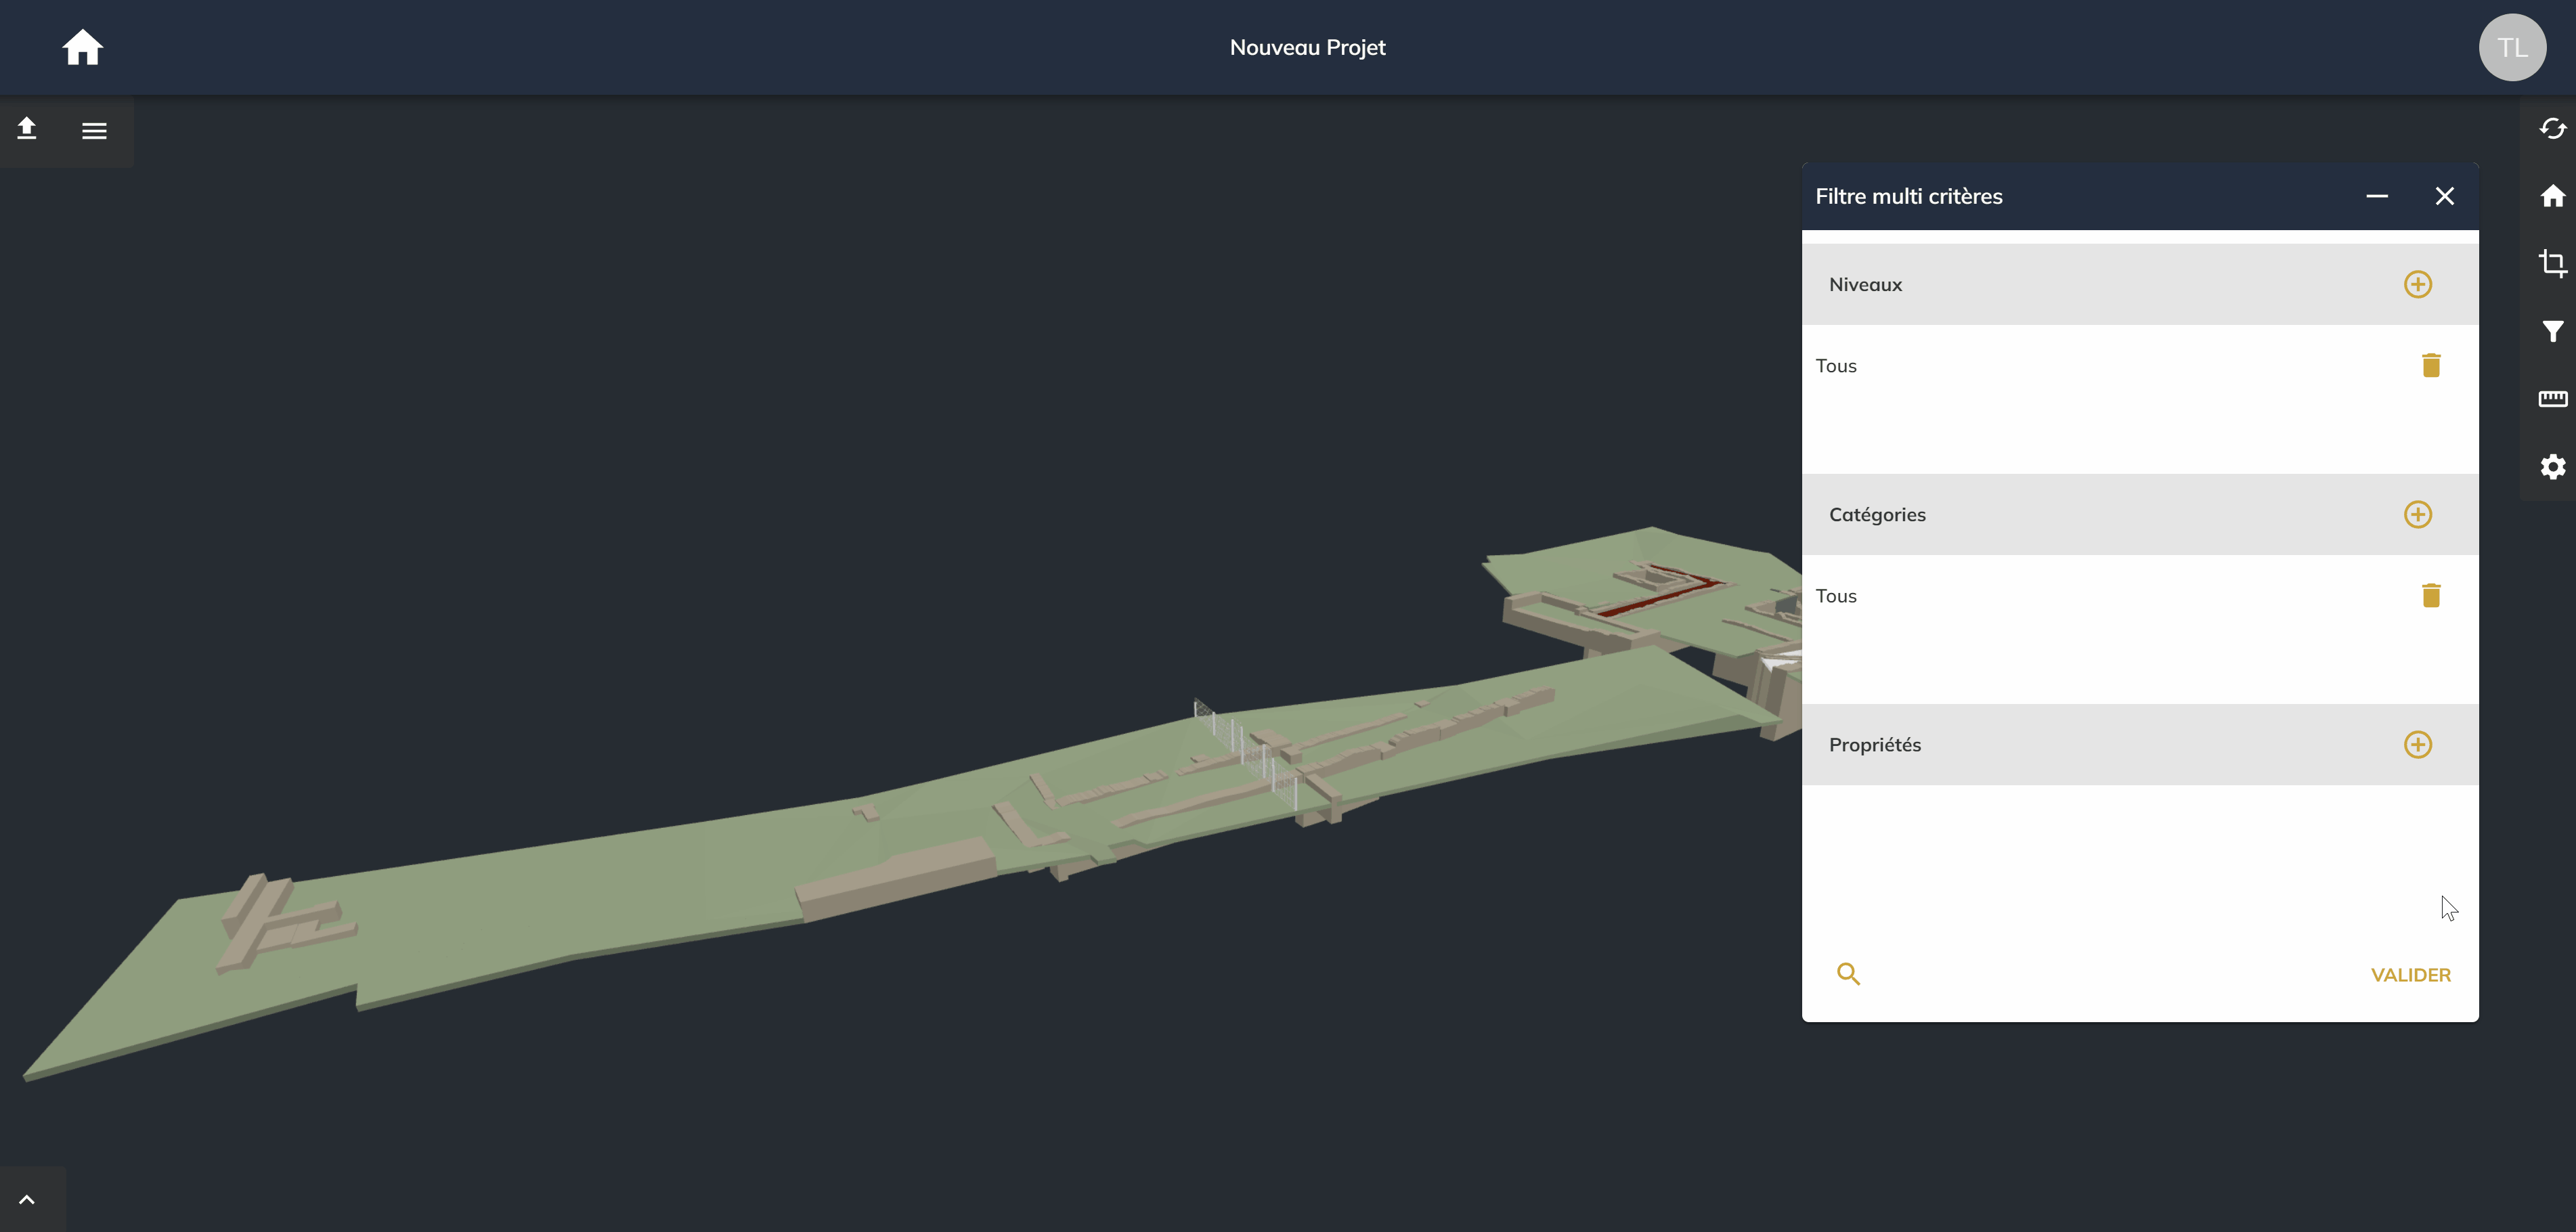
Task: Click the Nouveau Projet title
Action: coord(1307,47)
